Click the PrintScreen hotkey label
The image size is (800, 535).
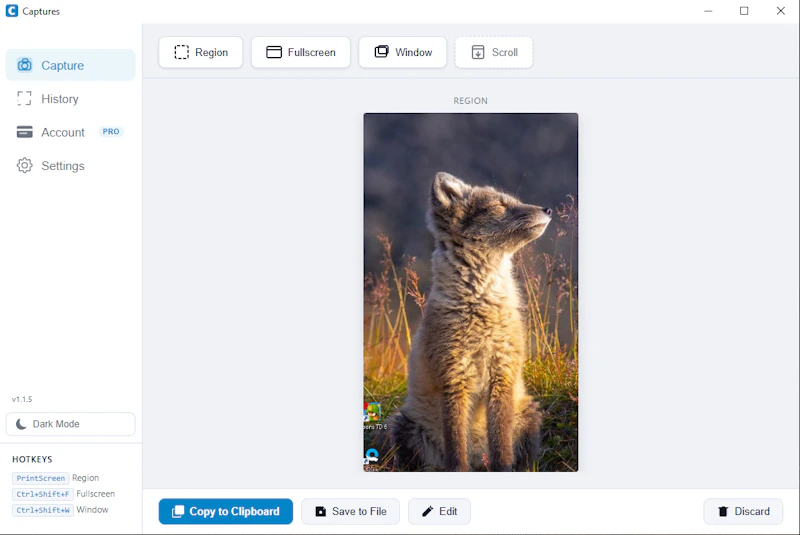(40, 478)
